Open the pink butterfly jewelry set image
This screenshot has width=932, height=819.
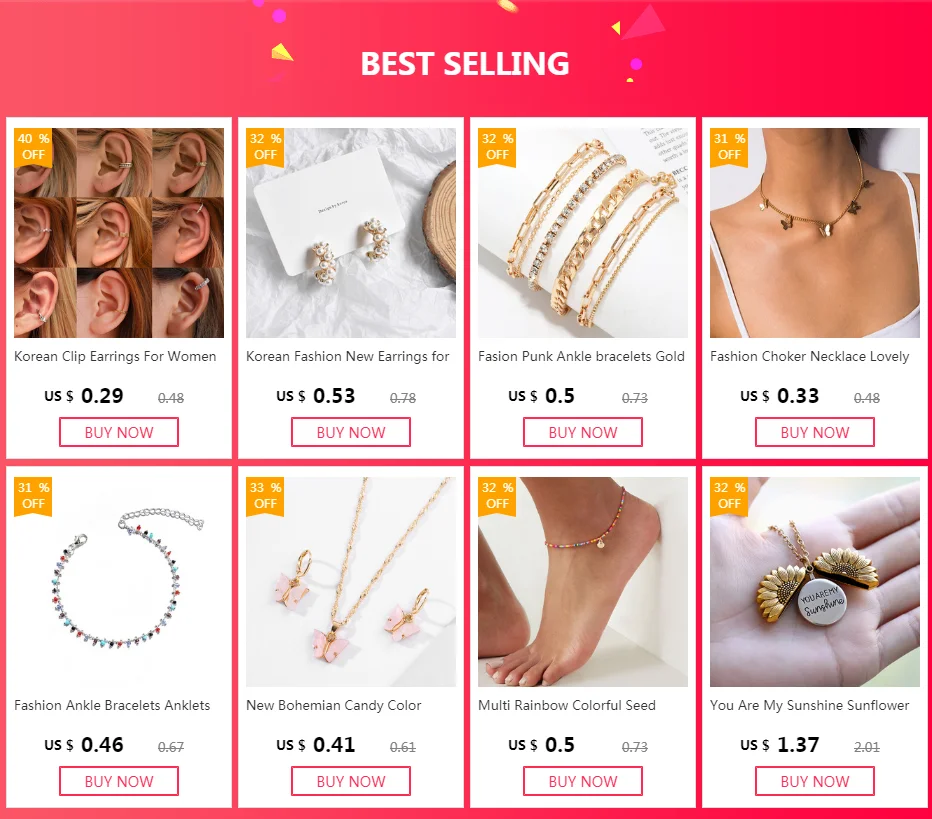pyautogui.click(x=351, y=582)
